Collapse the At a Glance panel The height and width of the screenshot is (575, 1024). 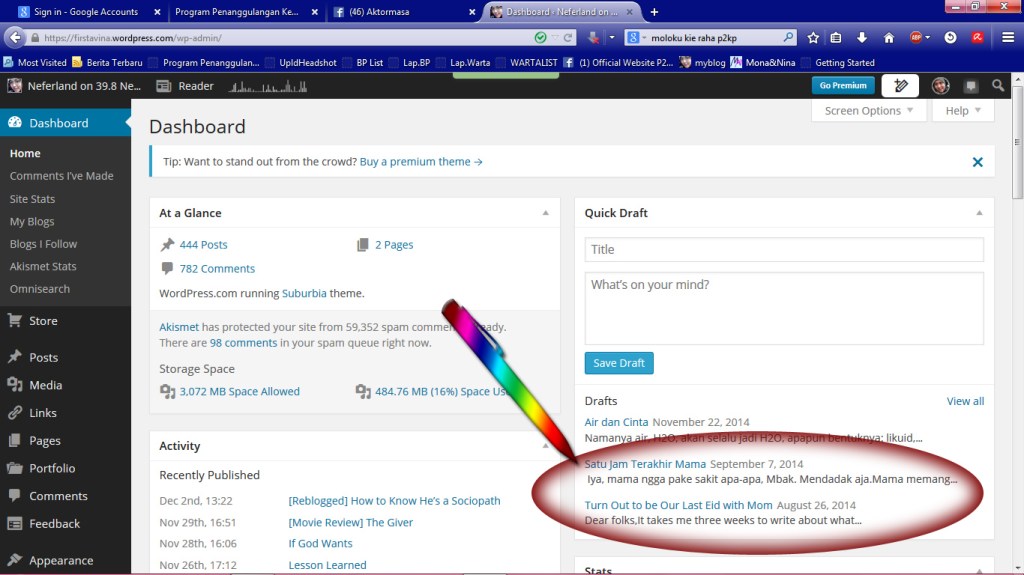(545, 213)
